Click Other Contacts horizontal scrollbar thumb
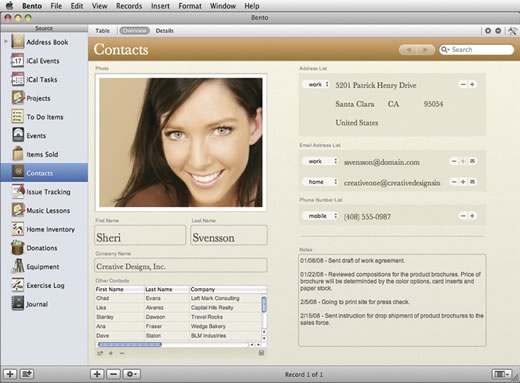The width and height of the screenshot is (520, 383). (x=130, y=345)
